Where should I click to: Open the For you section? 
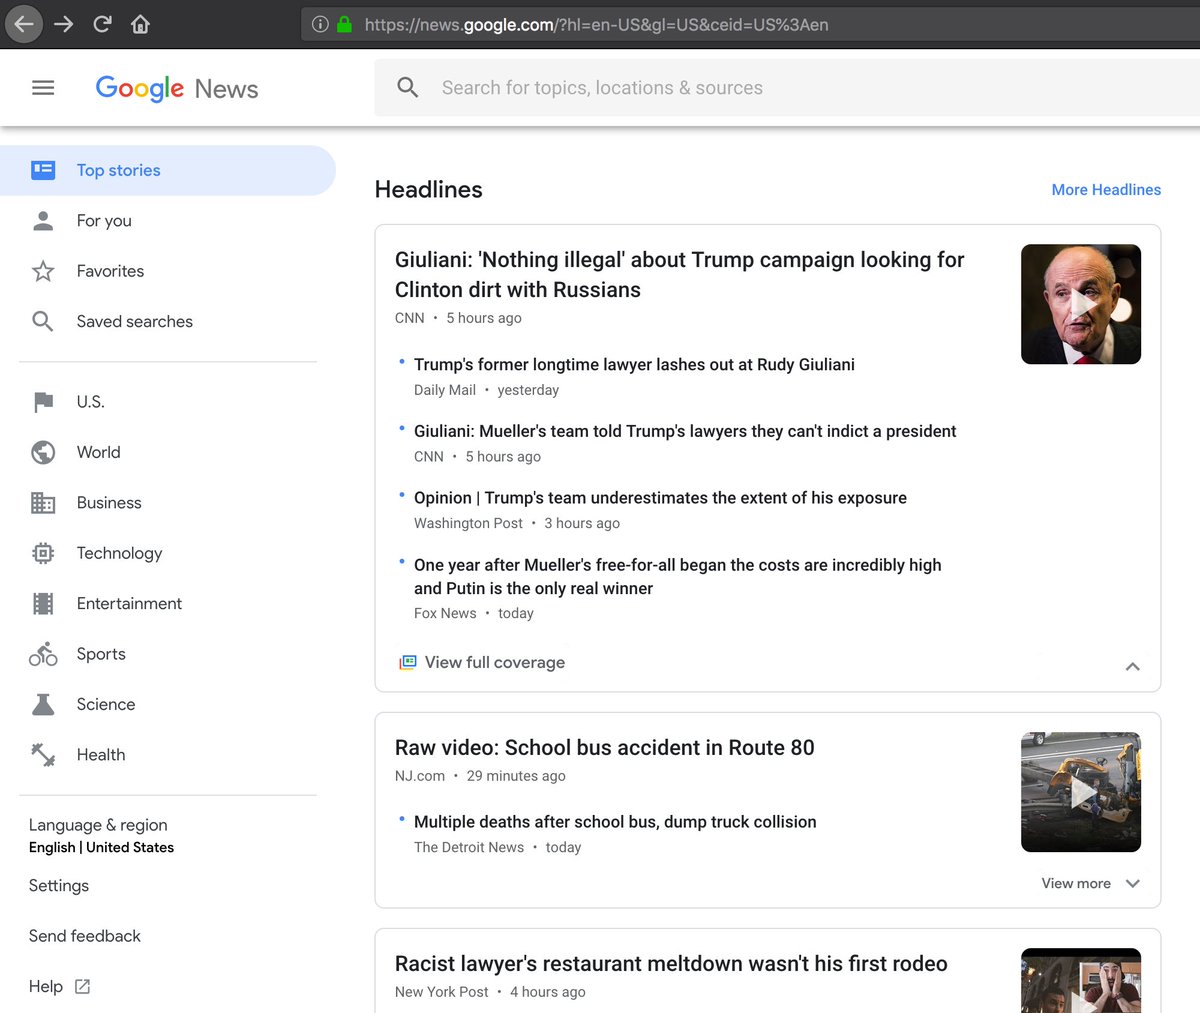click(104, 221)
